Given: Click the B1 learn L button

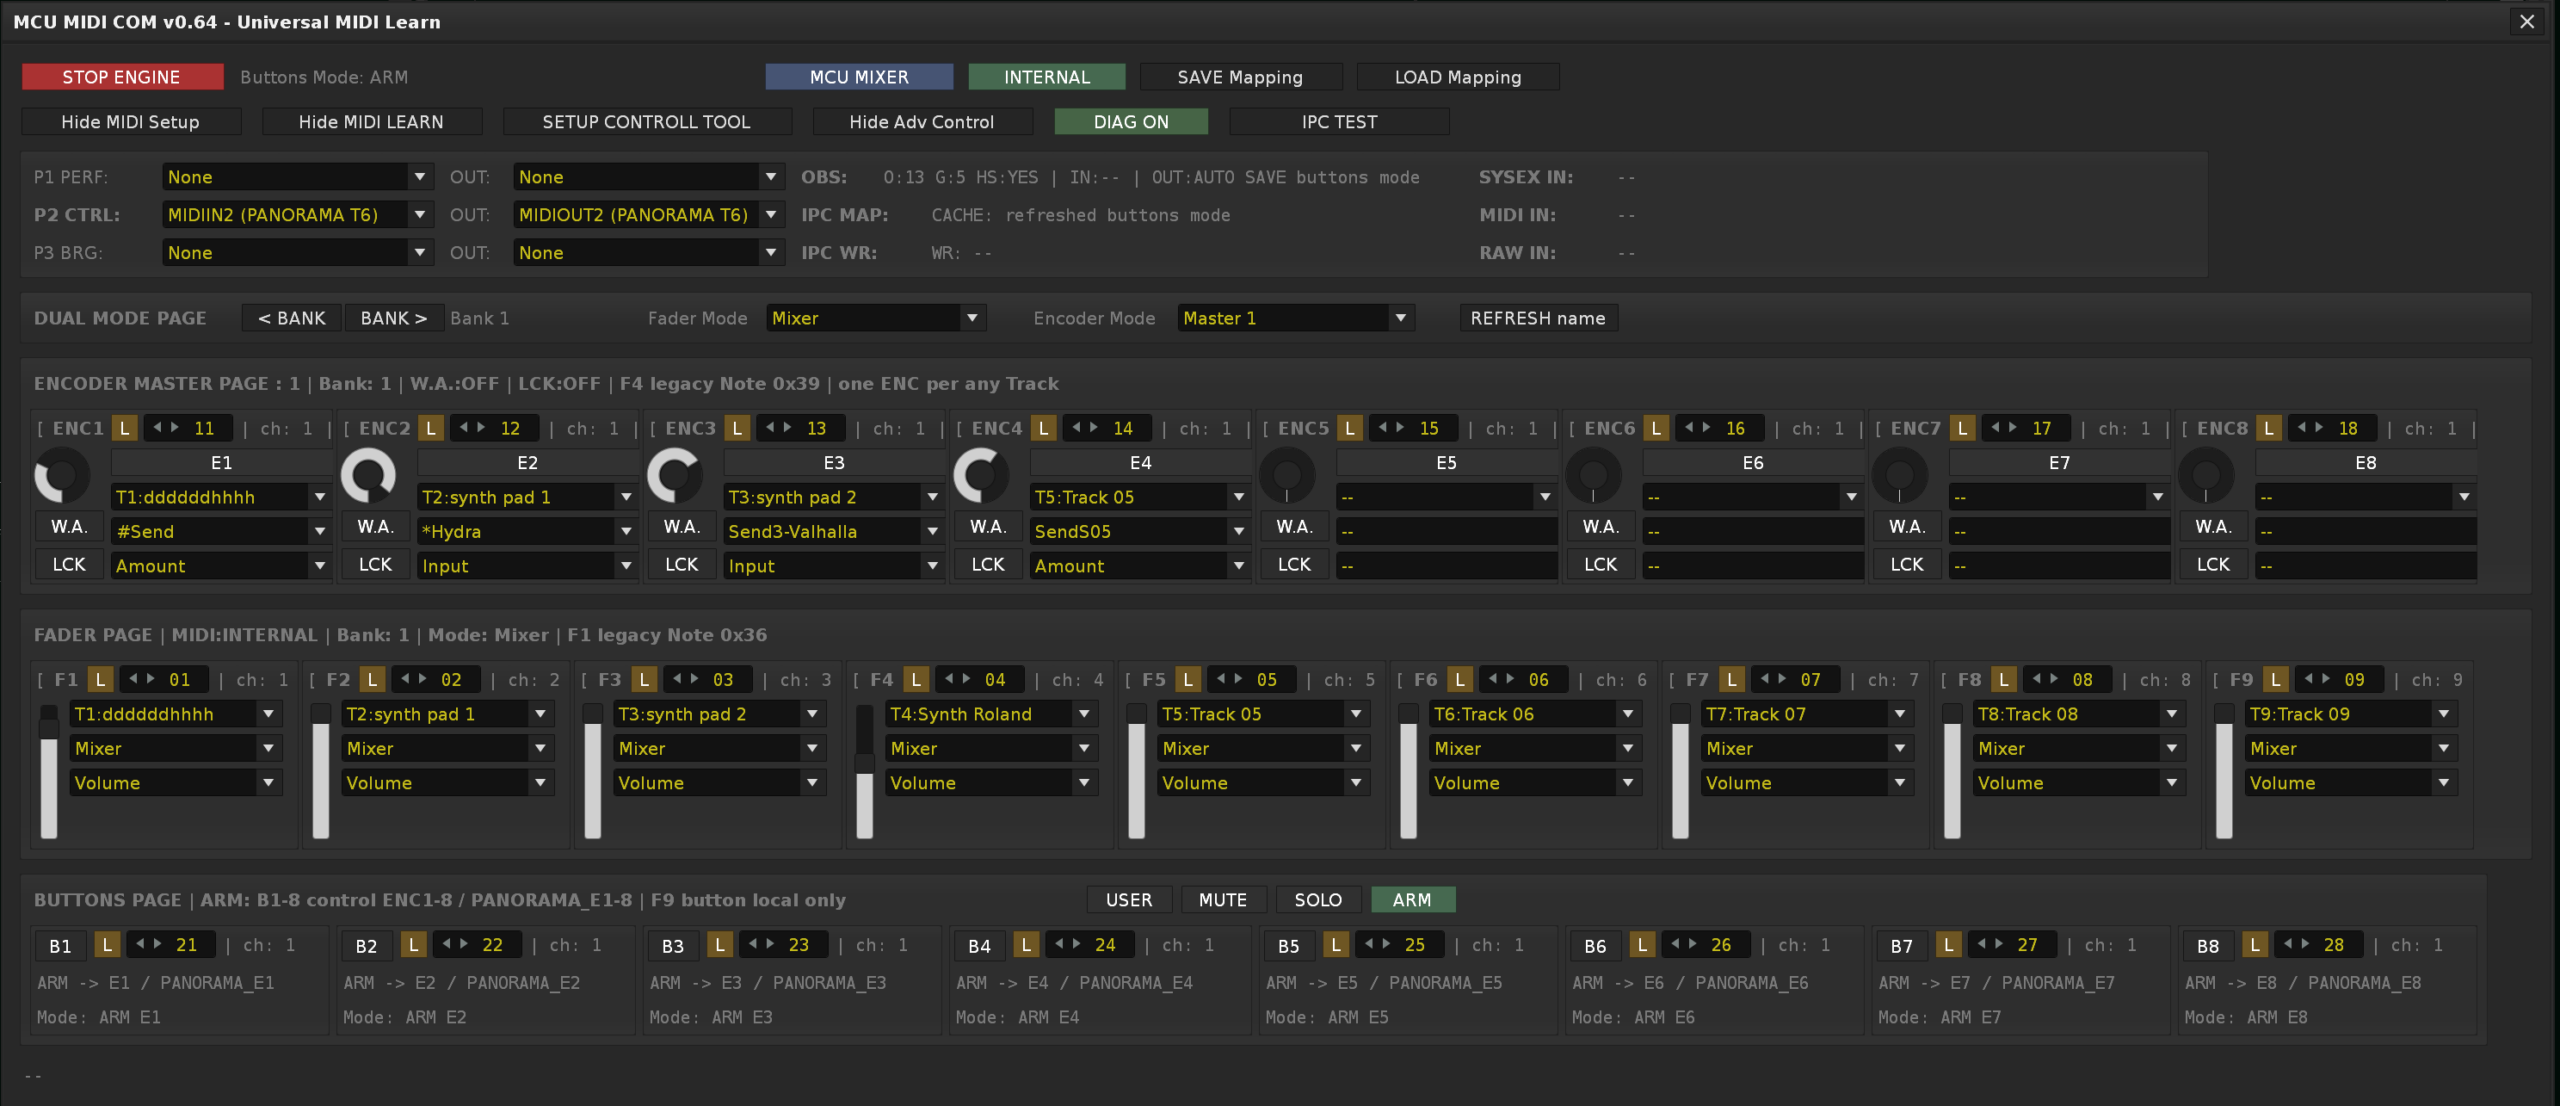Looking at the screenshot, I should point(107,944).
